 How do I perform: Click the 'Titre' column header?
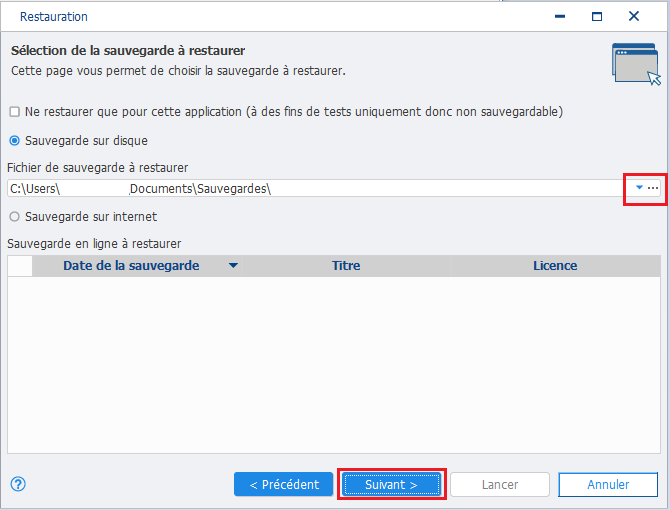pos(346,266)
